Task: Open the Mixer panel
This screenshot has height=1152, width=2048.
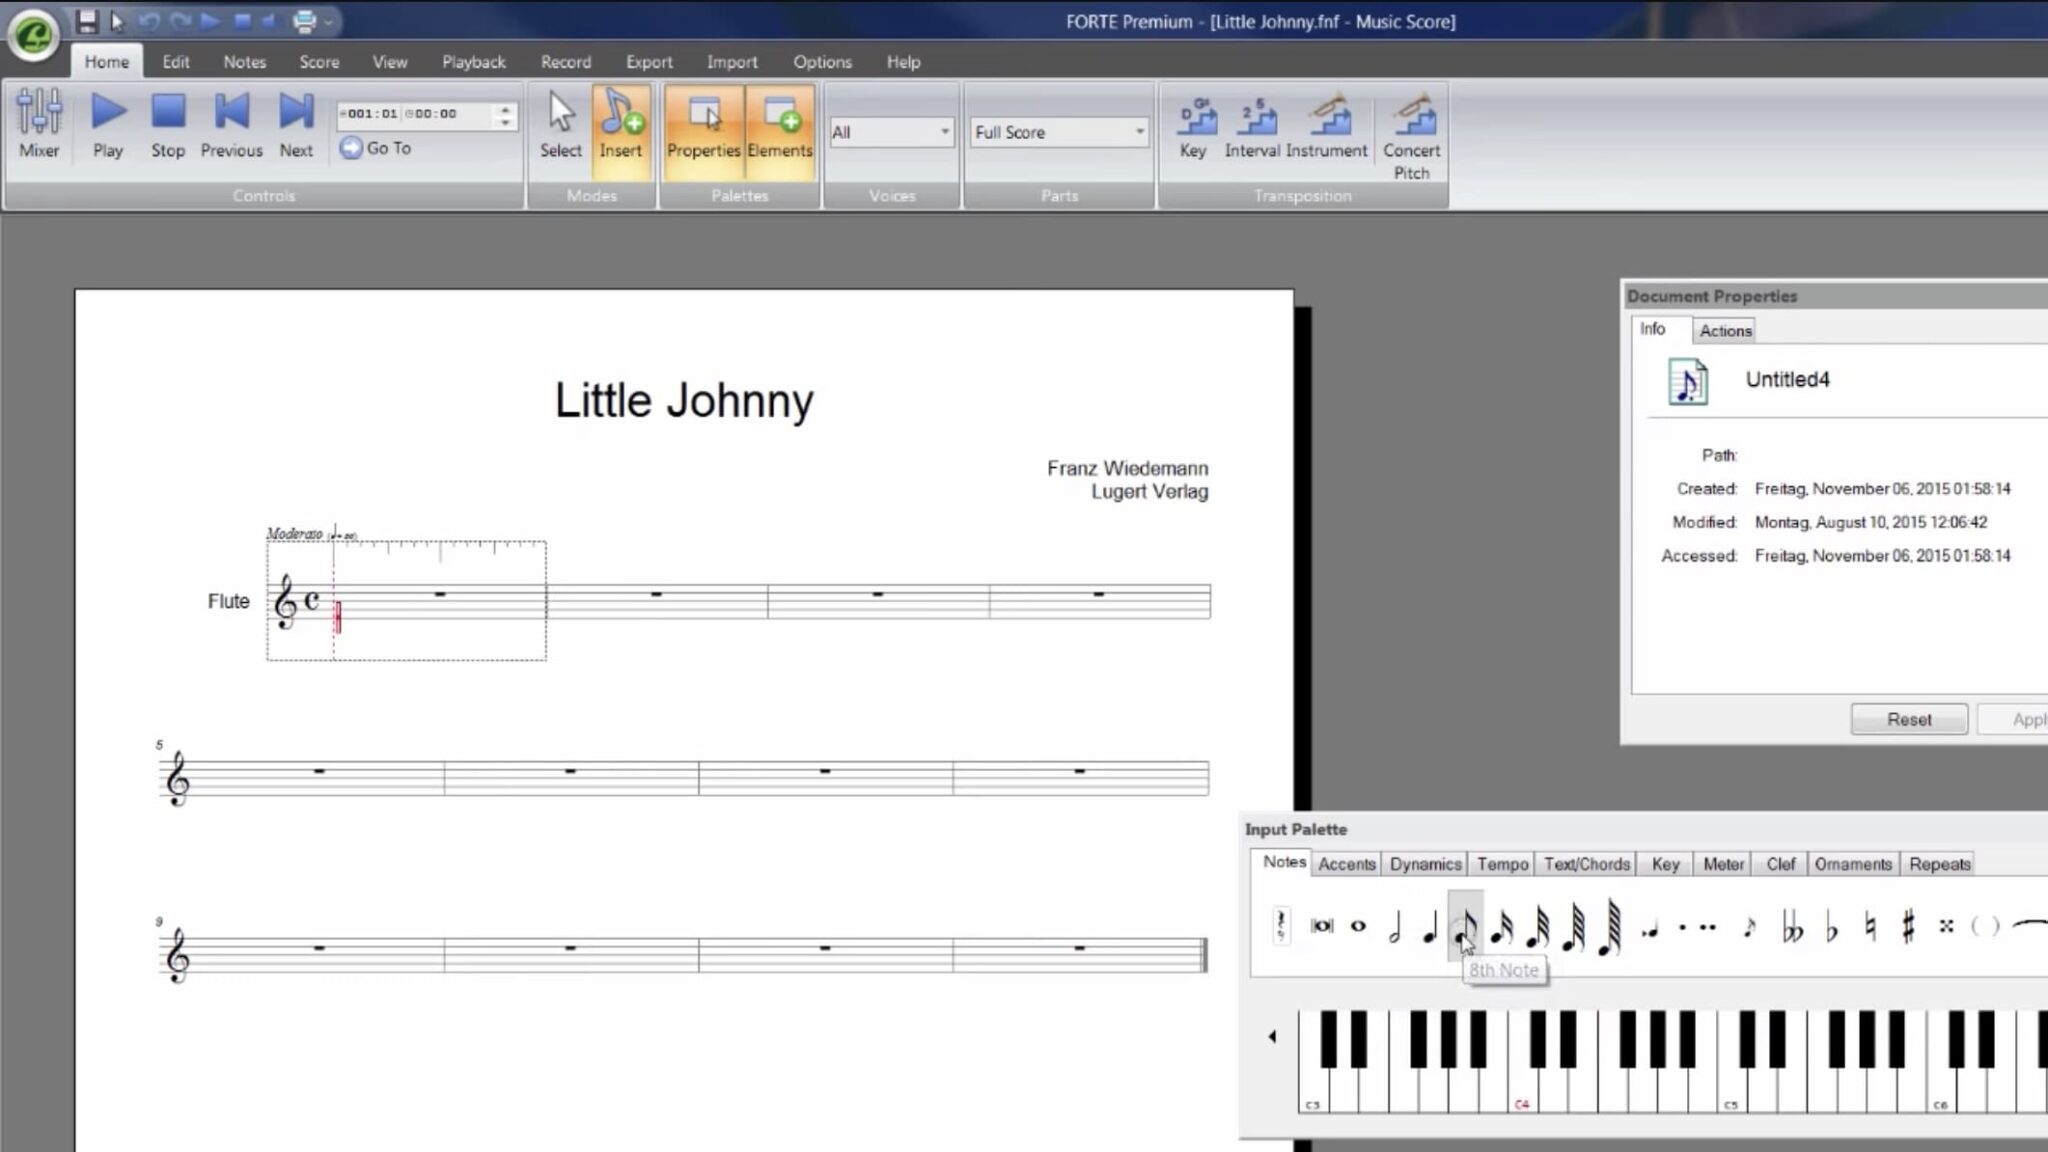Action: click(x=39, y=125)
